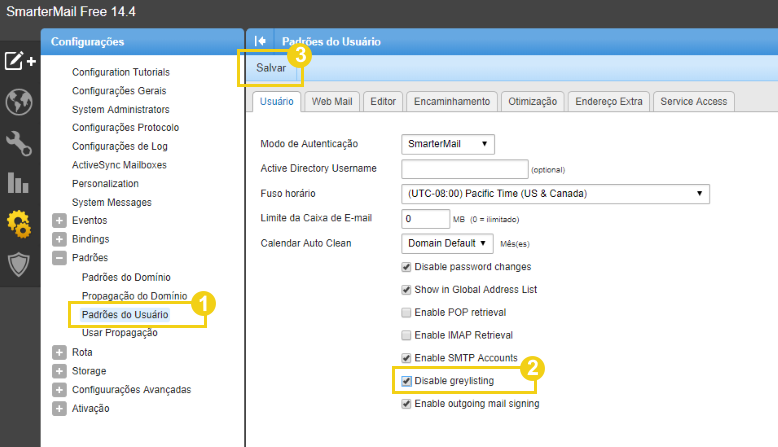
Task: Expand the Eventos tree node
Action: click(x=59, y=220)
